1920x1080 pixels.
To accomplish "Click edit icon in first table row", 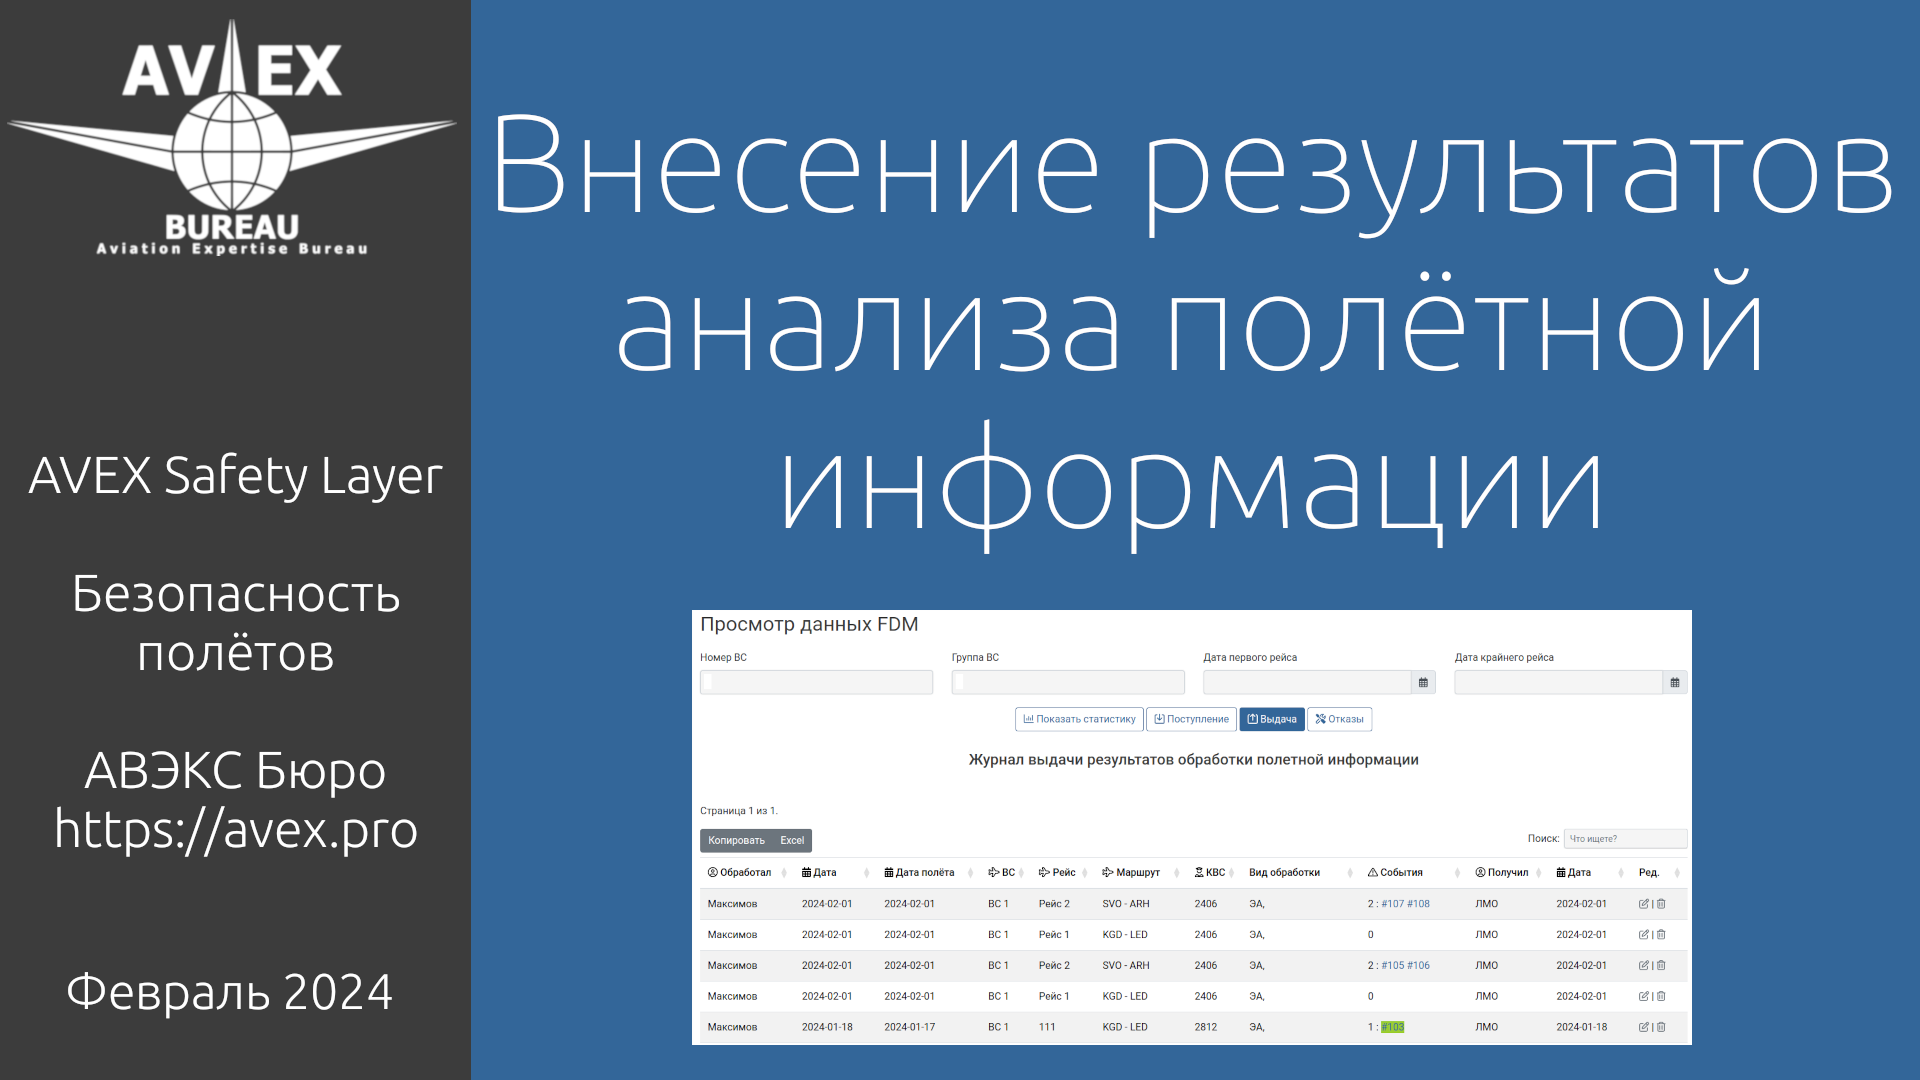I will coord(1643,904).
